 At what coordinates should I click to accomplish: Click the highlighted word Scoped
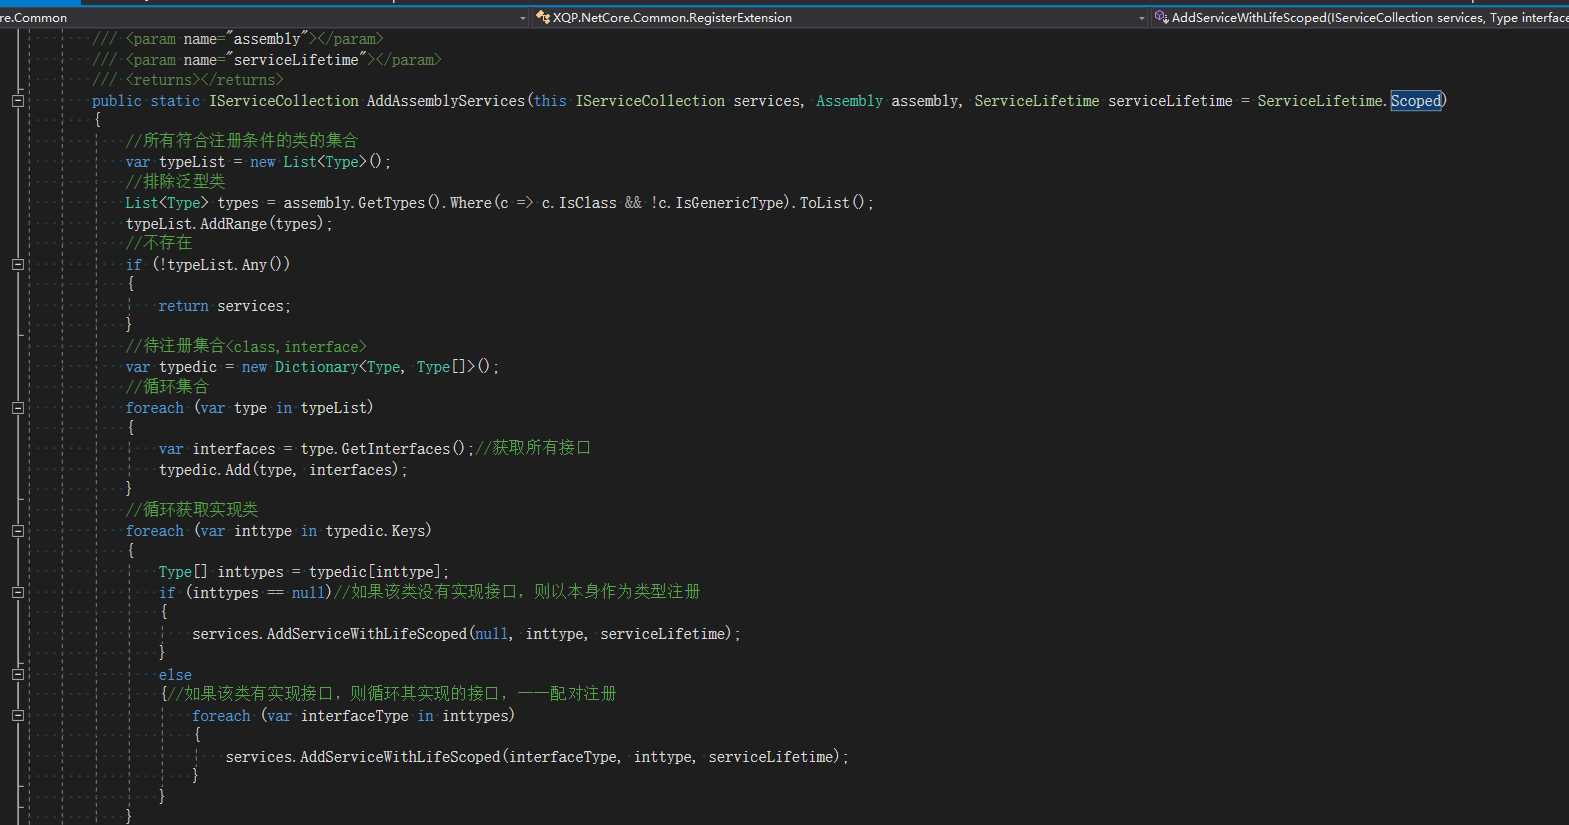point(1416,101)
